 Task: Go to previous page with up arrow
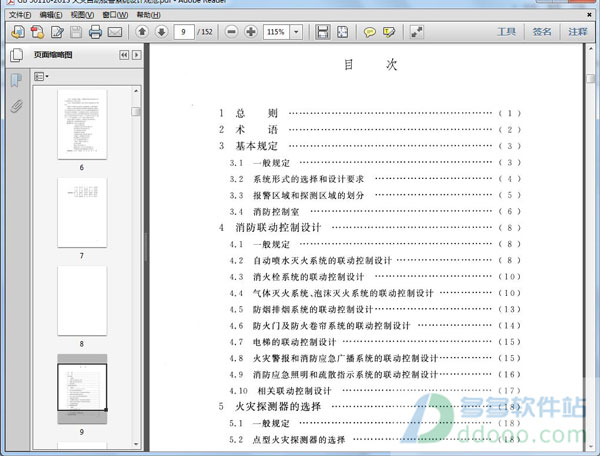pyautogui.click(x=142, y=31)
